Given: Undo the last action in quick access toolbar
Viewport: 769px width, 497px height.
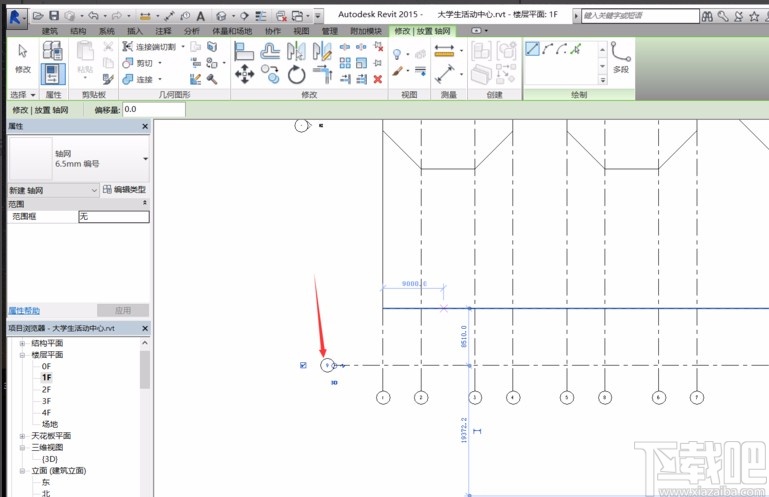Looking at the screenshot, I should point(93,16).
